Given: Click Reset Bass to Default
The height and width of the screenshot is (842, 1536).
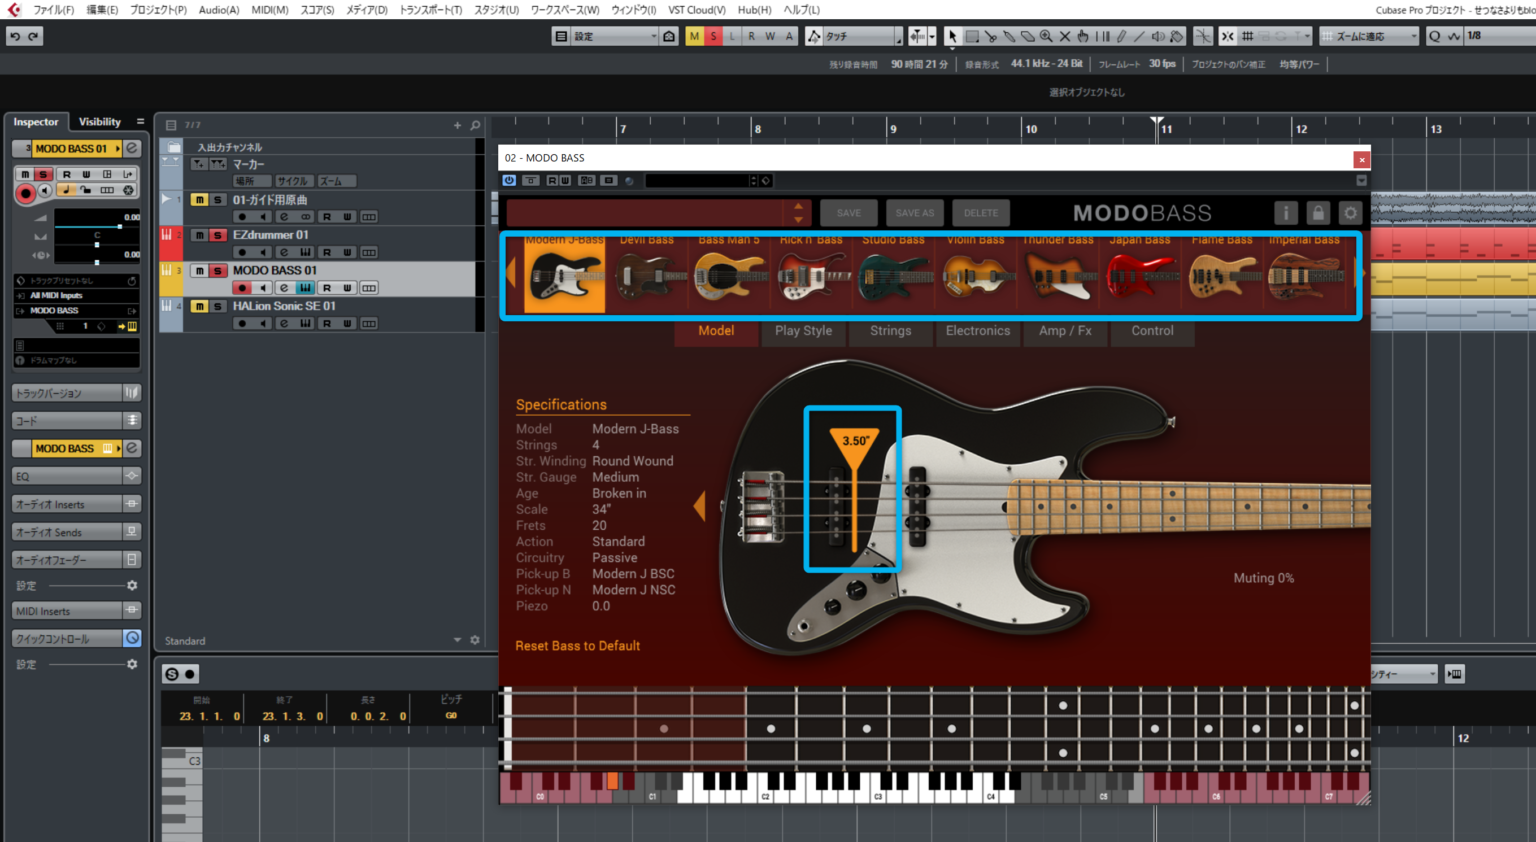Looking at the screenshot, I should (577, 645).
